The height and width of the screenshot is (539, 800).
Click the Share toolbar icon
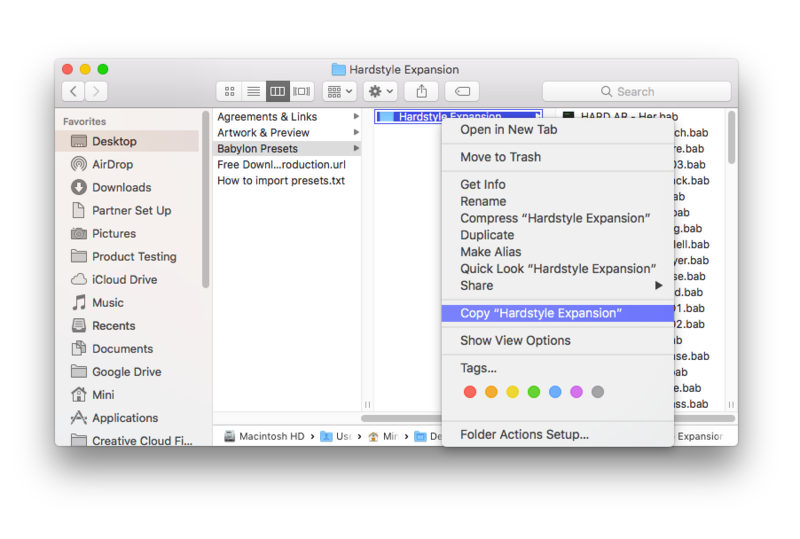[x=422, y=91]
